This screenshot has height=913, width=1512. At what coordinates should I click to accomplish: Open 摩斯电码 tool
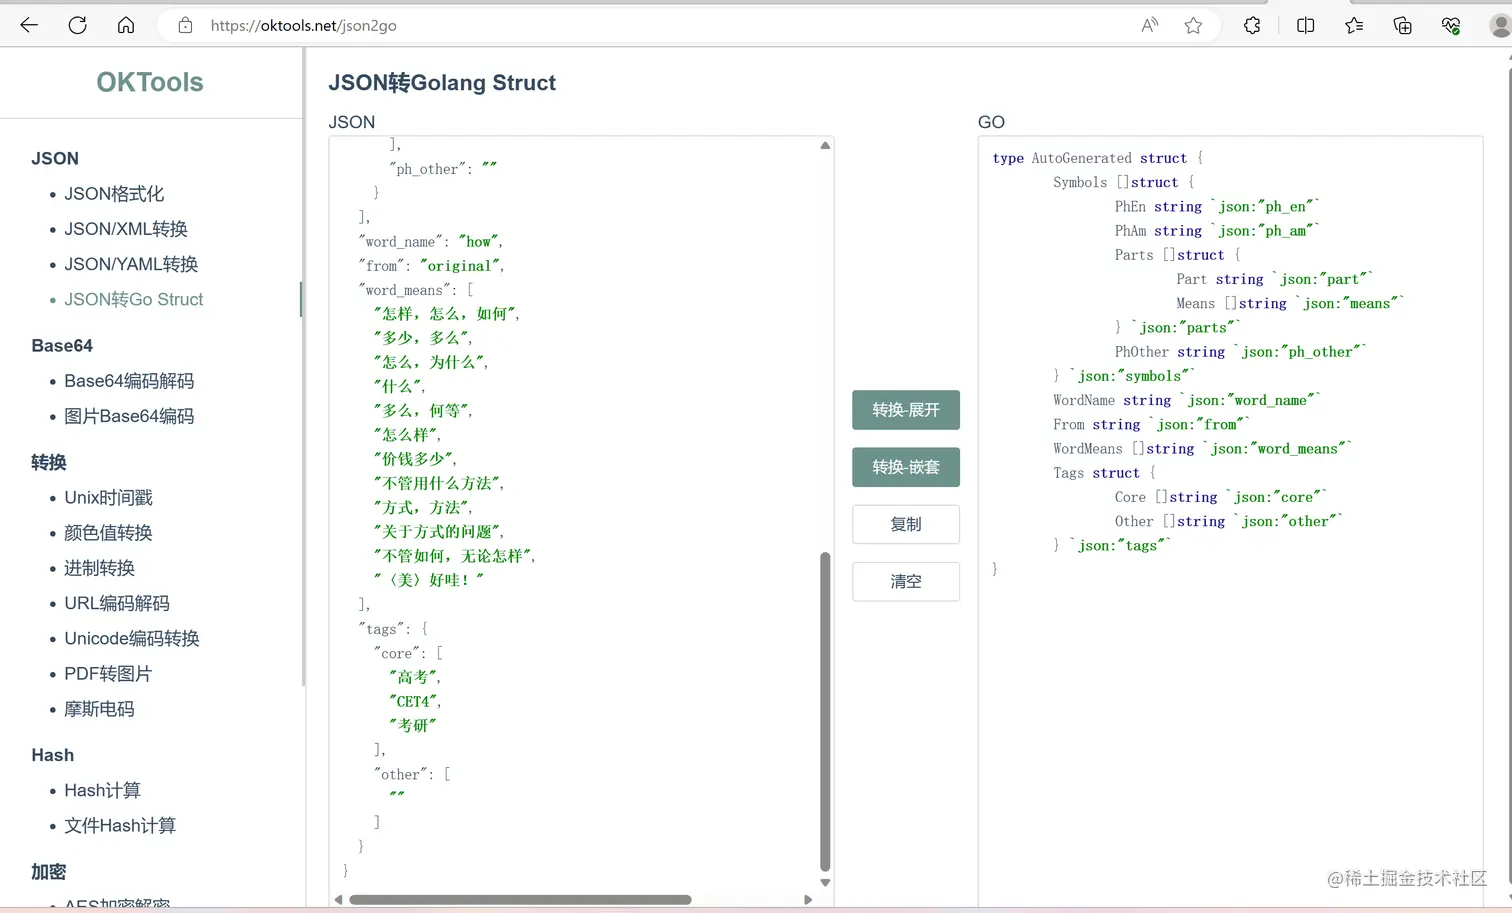click(x=99, y=709)
